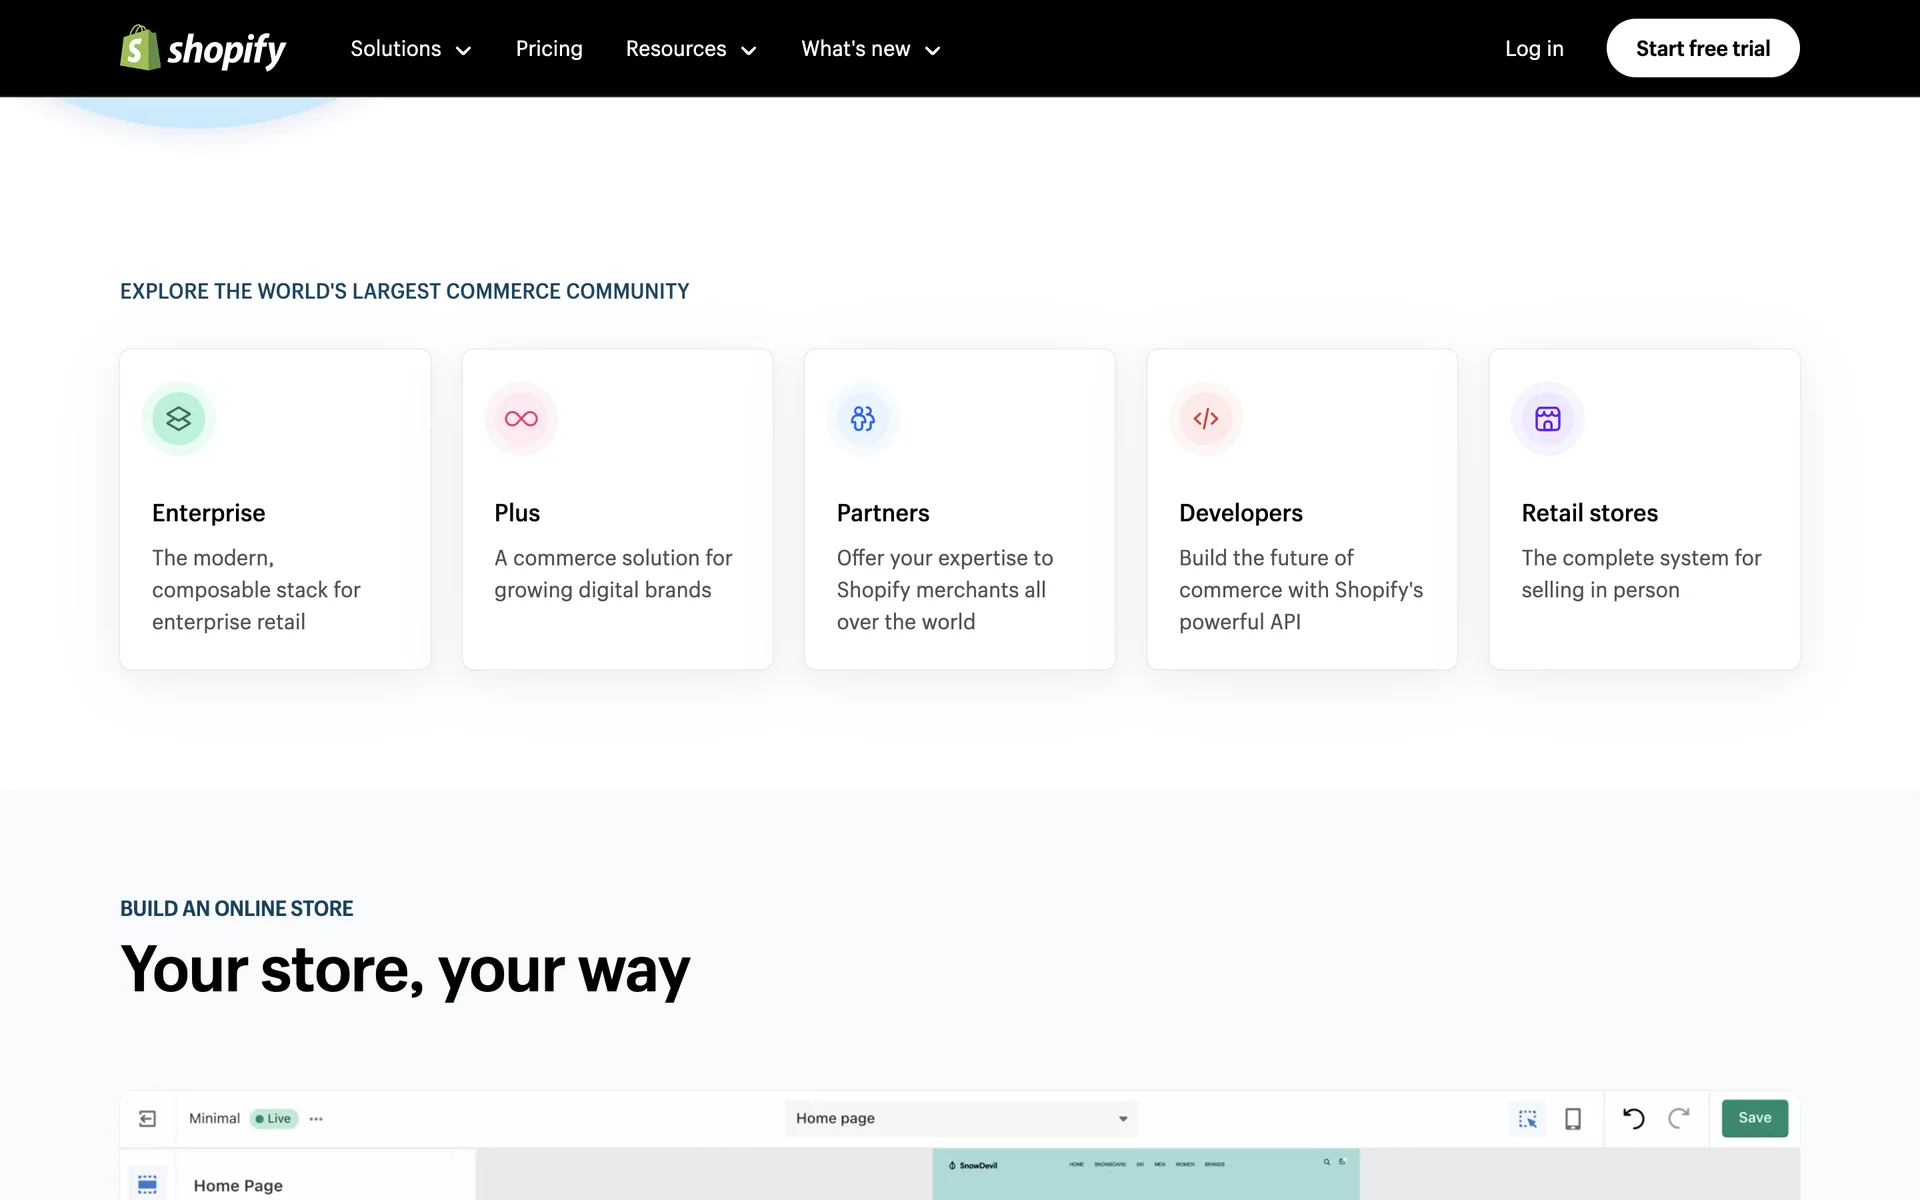
Task: Click the green Save button
Action: pyautogui.click(x=1754, y=1118)
